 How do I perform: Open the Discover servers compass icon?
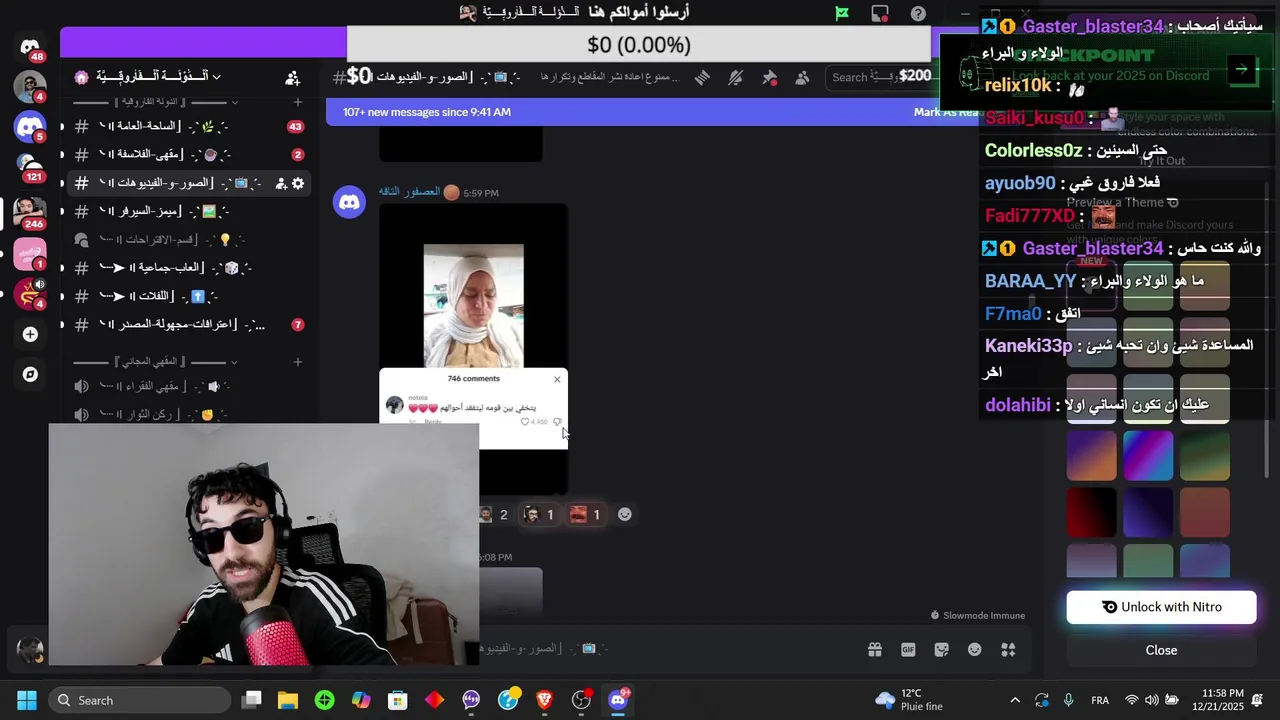click(30, 374)
